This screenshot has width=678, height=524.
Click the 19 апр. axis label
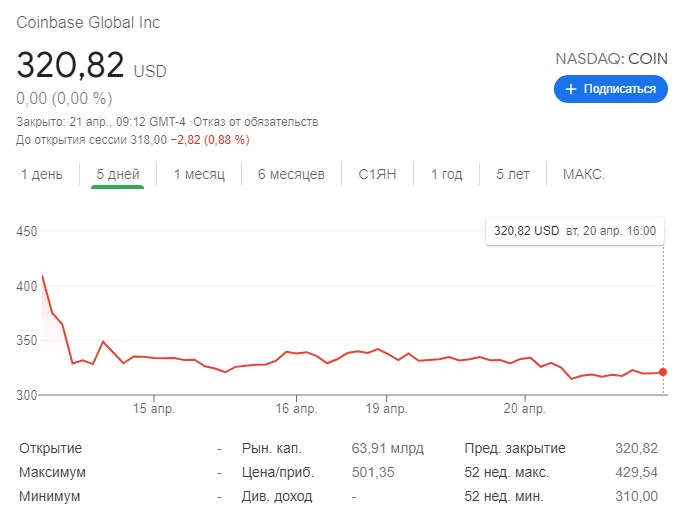click(386, 408)
